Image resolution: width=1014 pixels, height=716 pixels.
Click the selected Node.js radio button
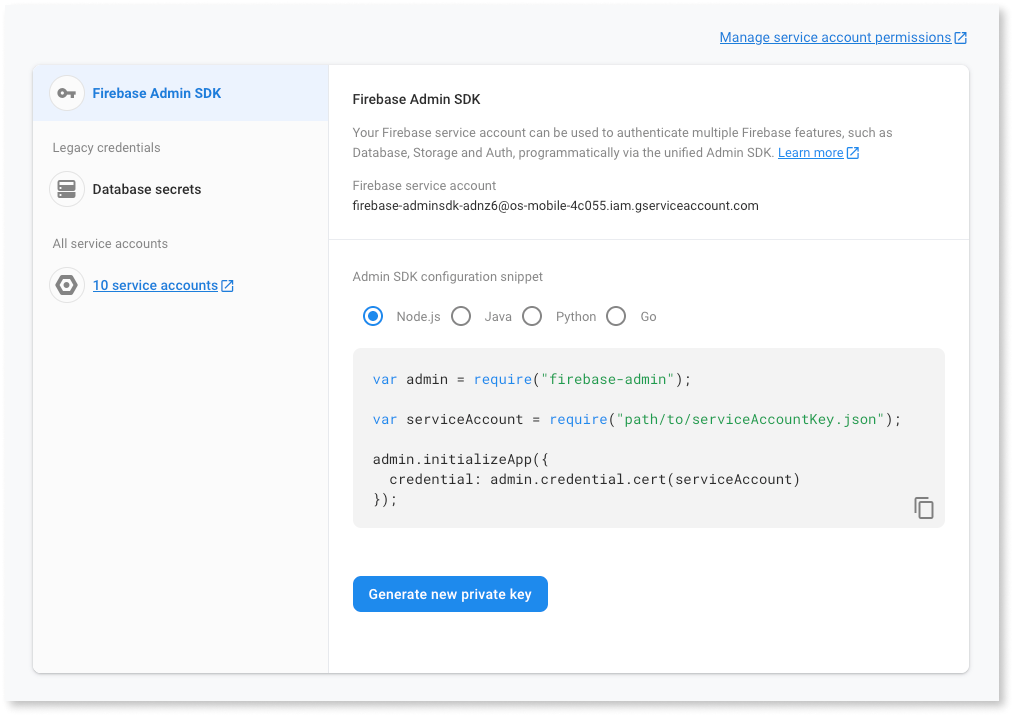(372, 316)
